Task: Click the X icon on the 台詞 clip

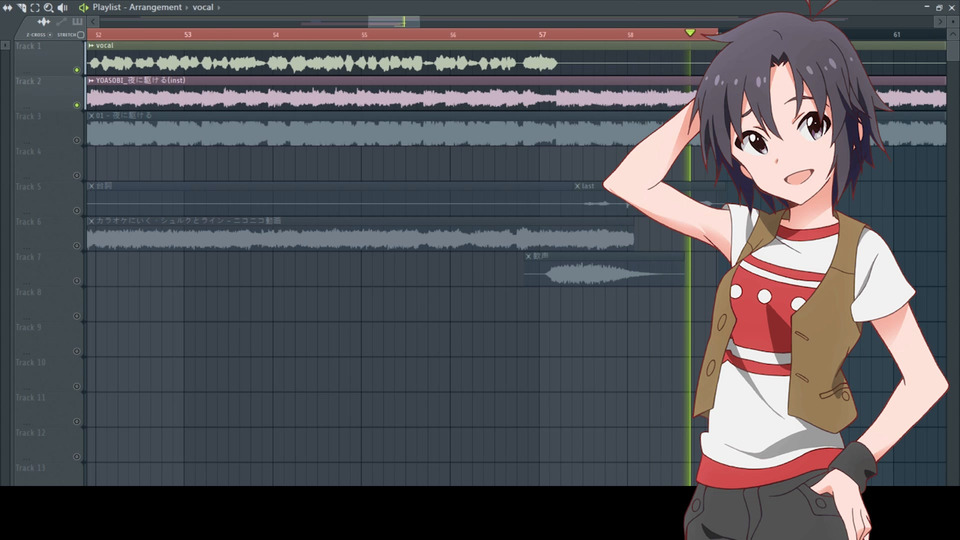Action: [91, 186]
